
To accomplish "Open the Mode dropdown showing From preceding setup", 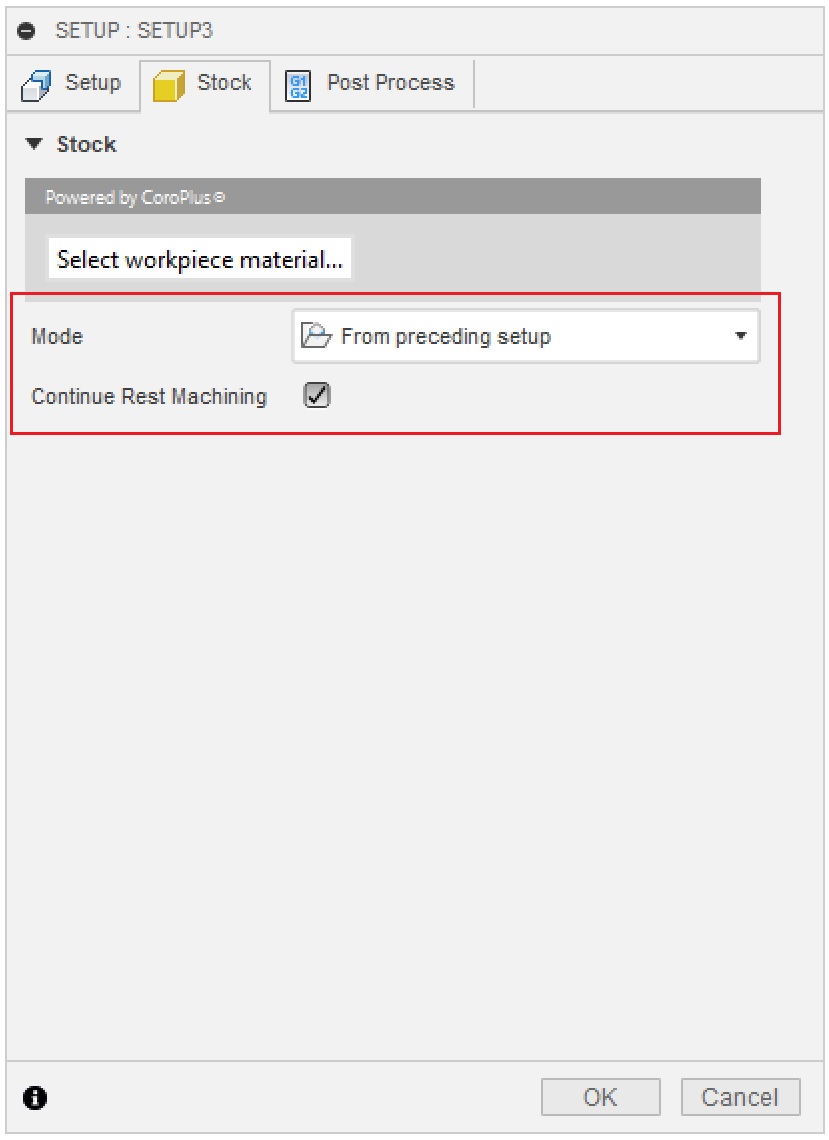I will tap(524, 336).
